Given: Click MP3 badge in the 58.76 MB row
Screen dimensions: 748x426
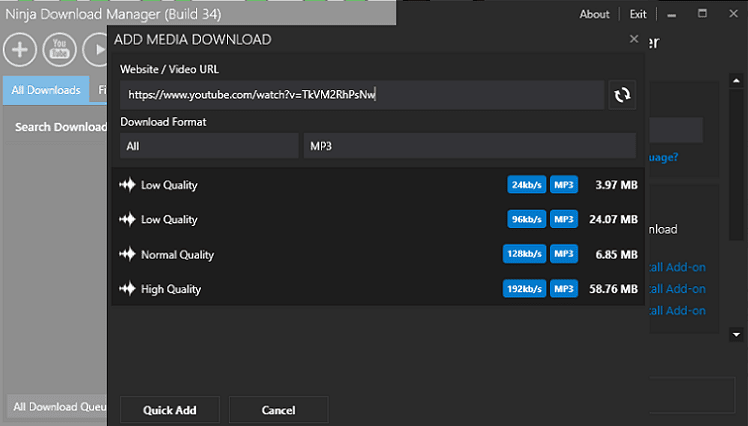Looking at the screenshot, I should (x=564, y=289).
